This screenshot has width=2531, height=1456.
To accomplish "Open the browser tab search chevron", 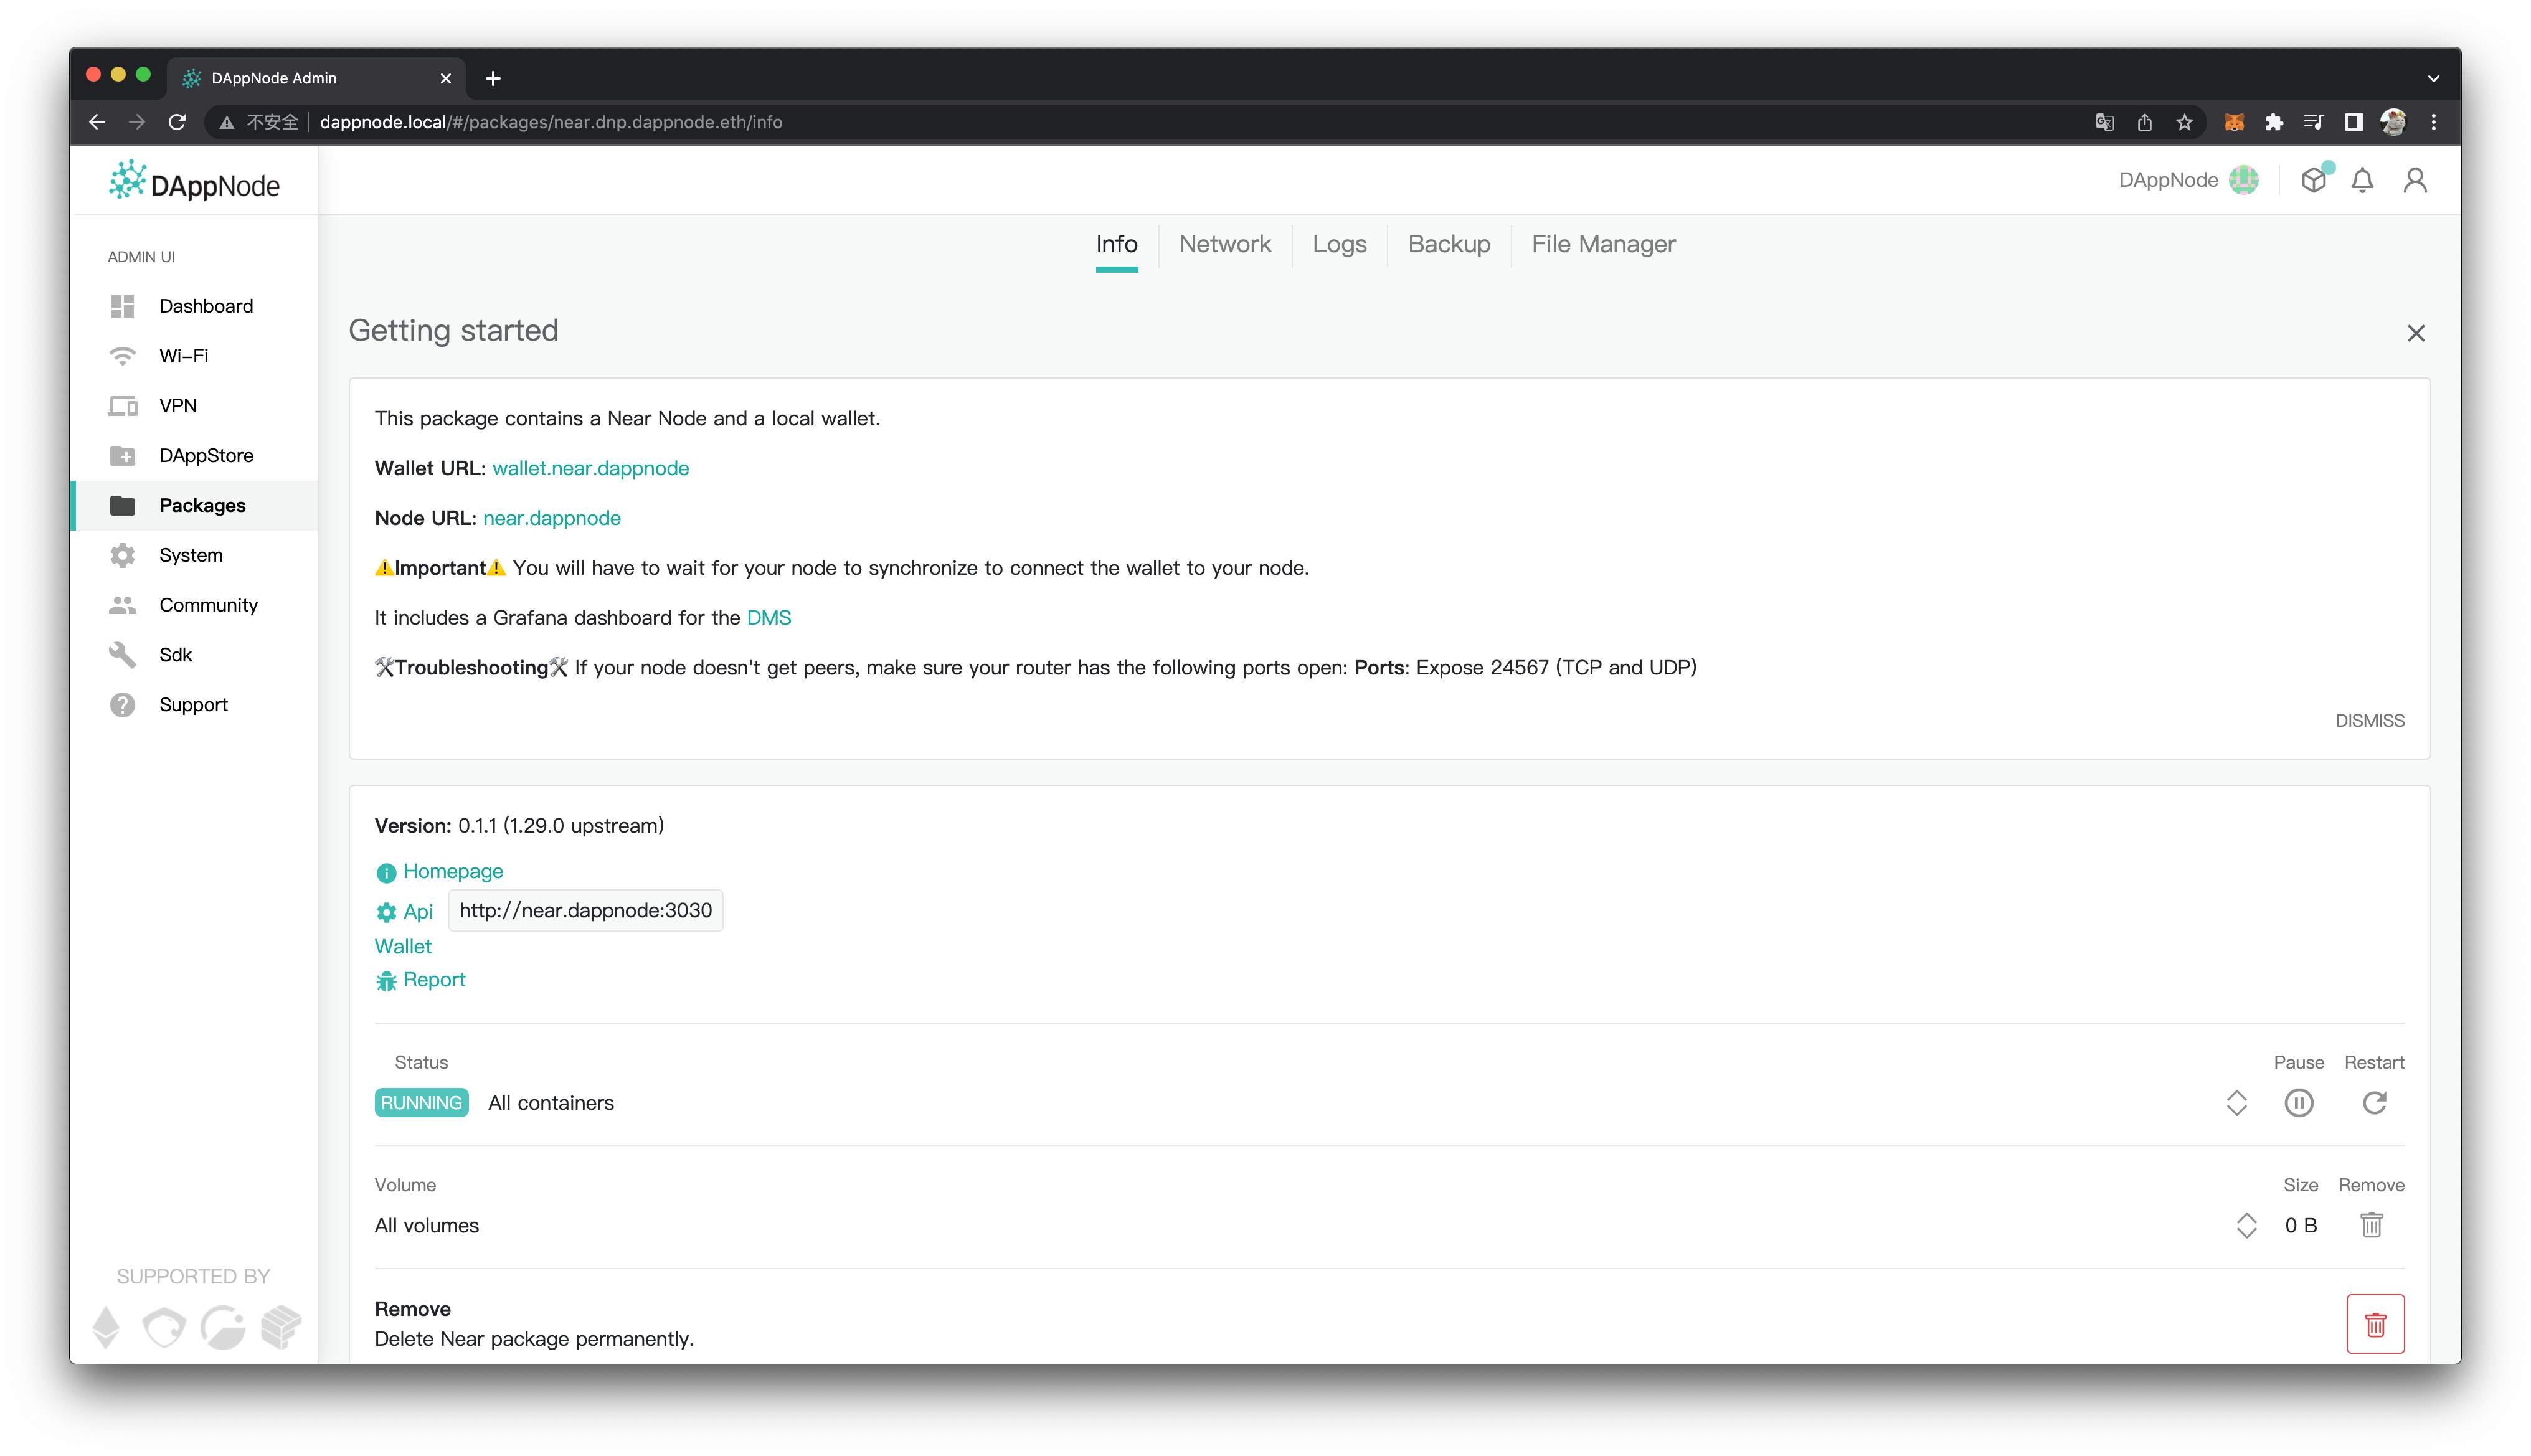I will click(x=2433, y=78).
